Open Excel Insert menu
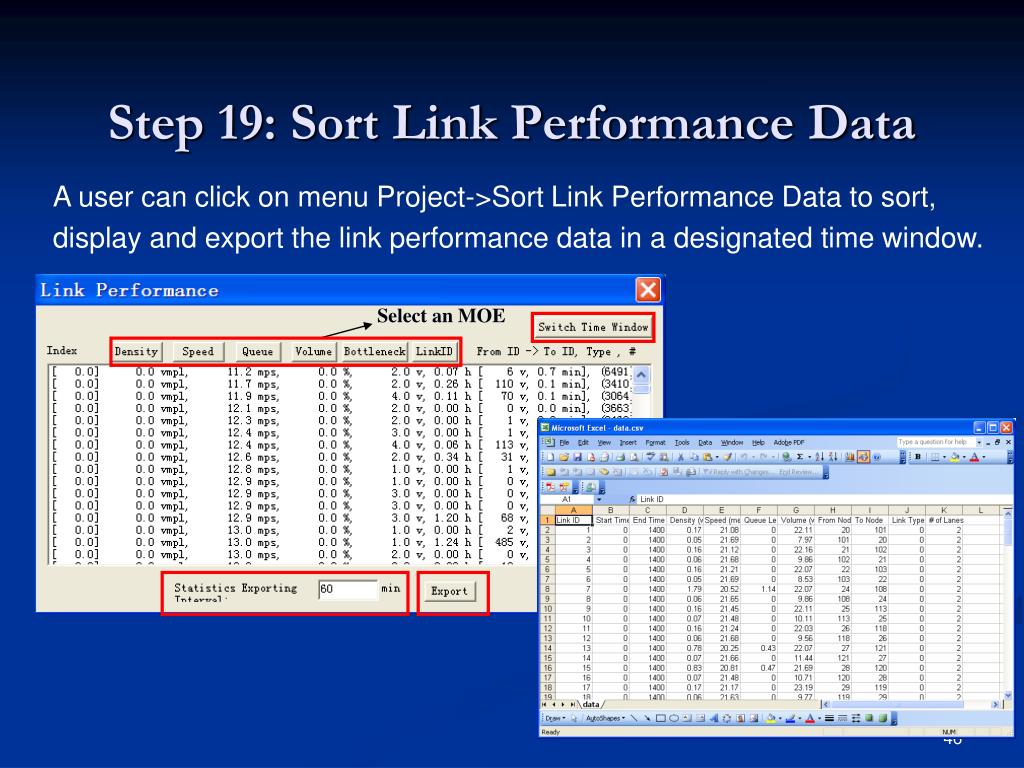1024x768 pixels. 628,443
